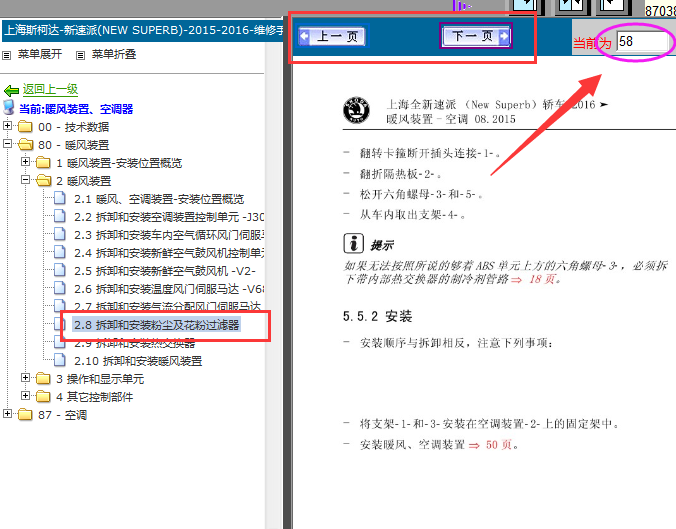This screenshot has height=529, width=676.
Task: Collapse the 2 暖风装置 subfolder
Action: (x=25, y=179)
